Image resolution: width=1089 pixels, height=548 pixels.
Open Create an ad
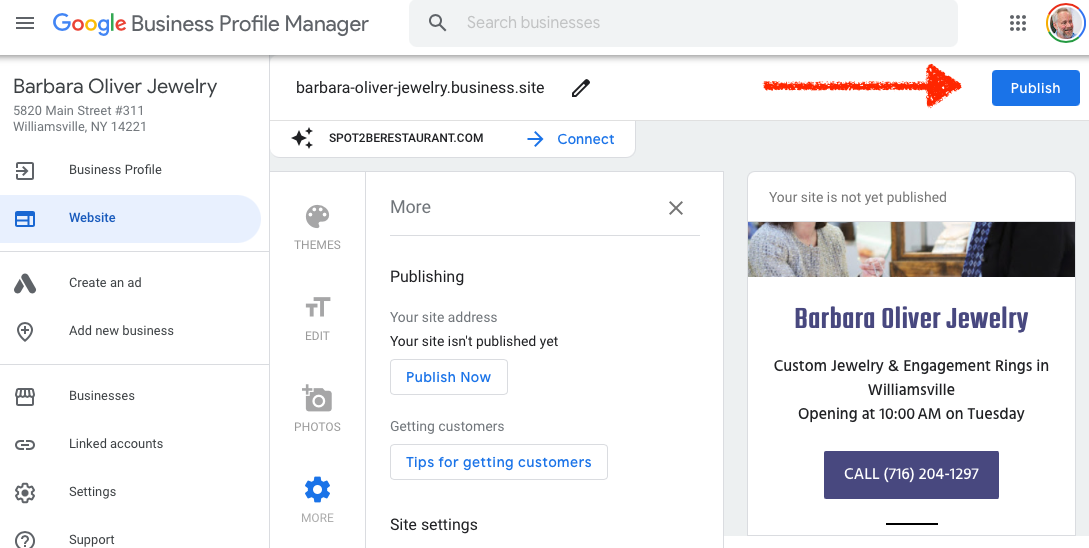pos(105,283)
